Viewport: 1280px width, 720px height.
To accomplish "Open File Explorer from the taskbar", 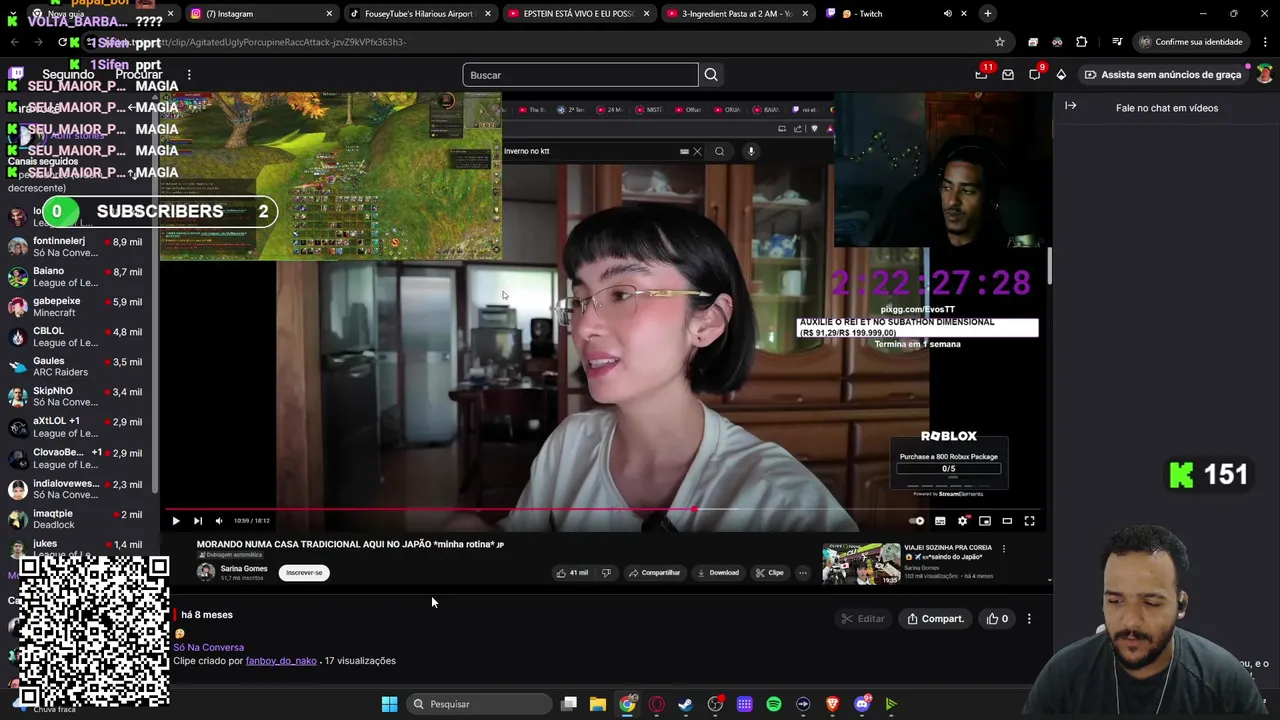I will tap(597, 704).
